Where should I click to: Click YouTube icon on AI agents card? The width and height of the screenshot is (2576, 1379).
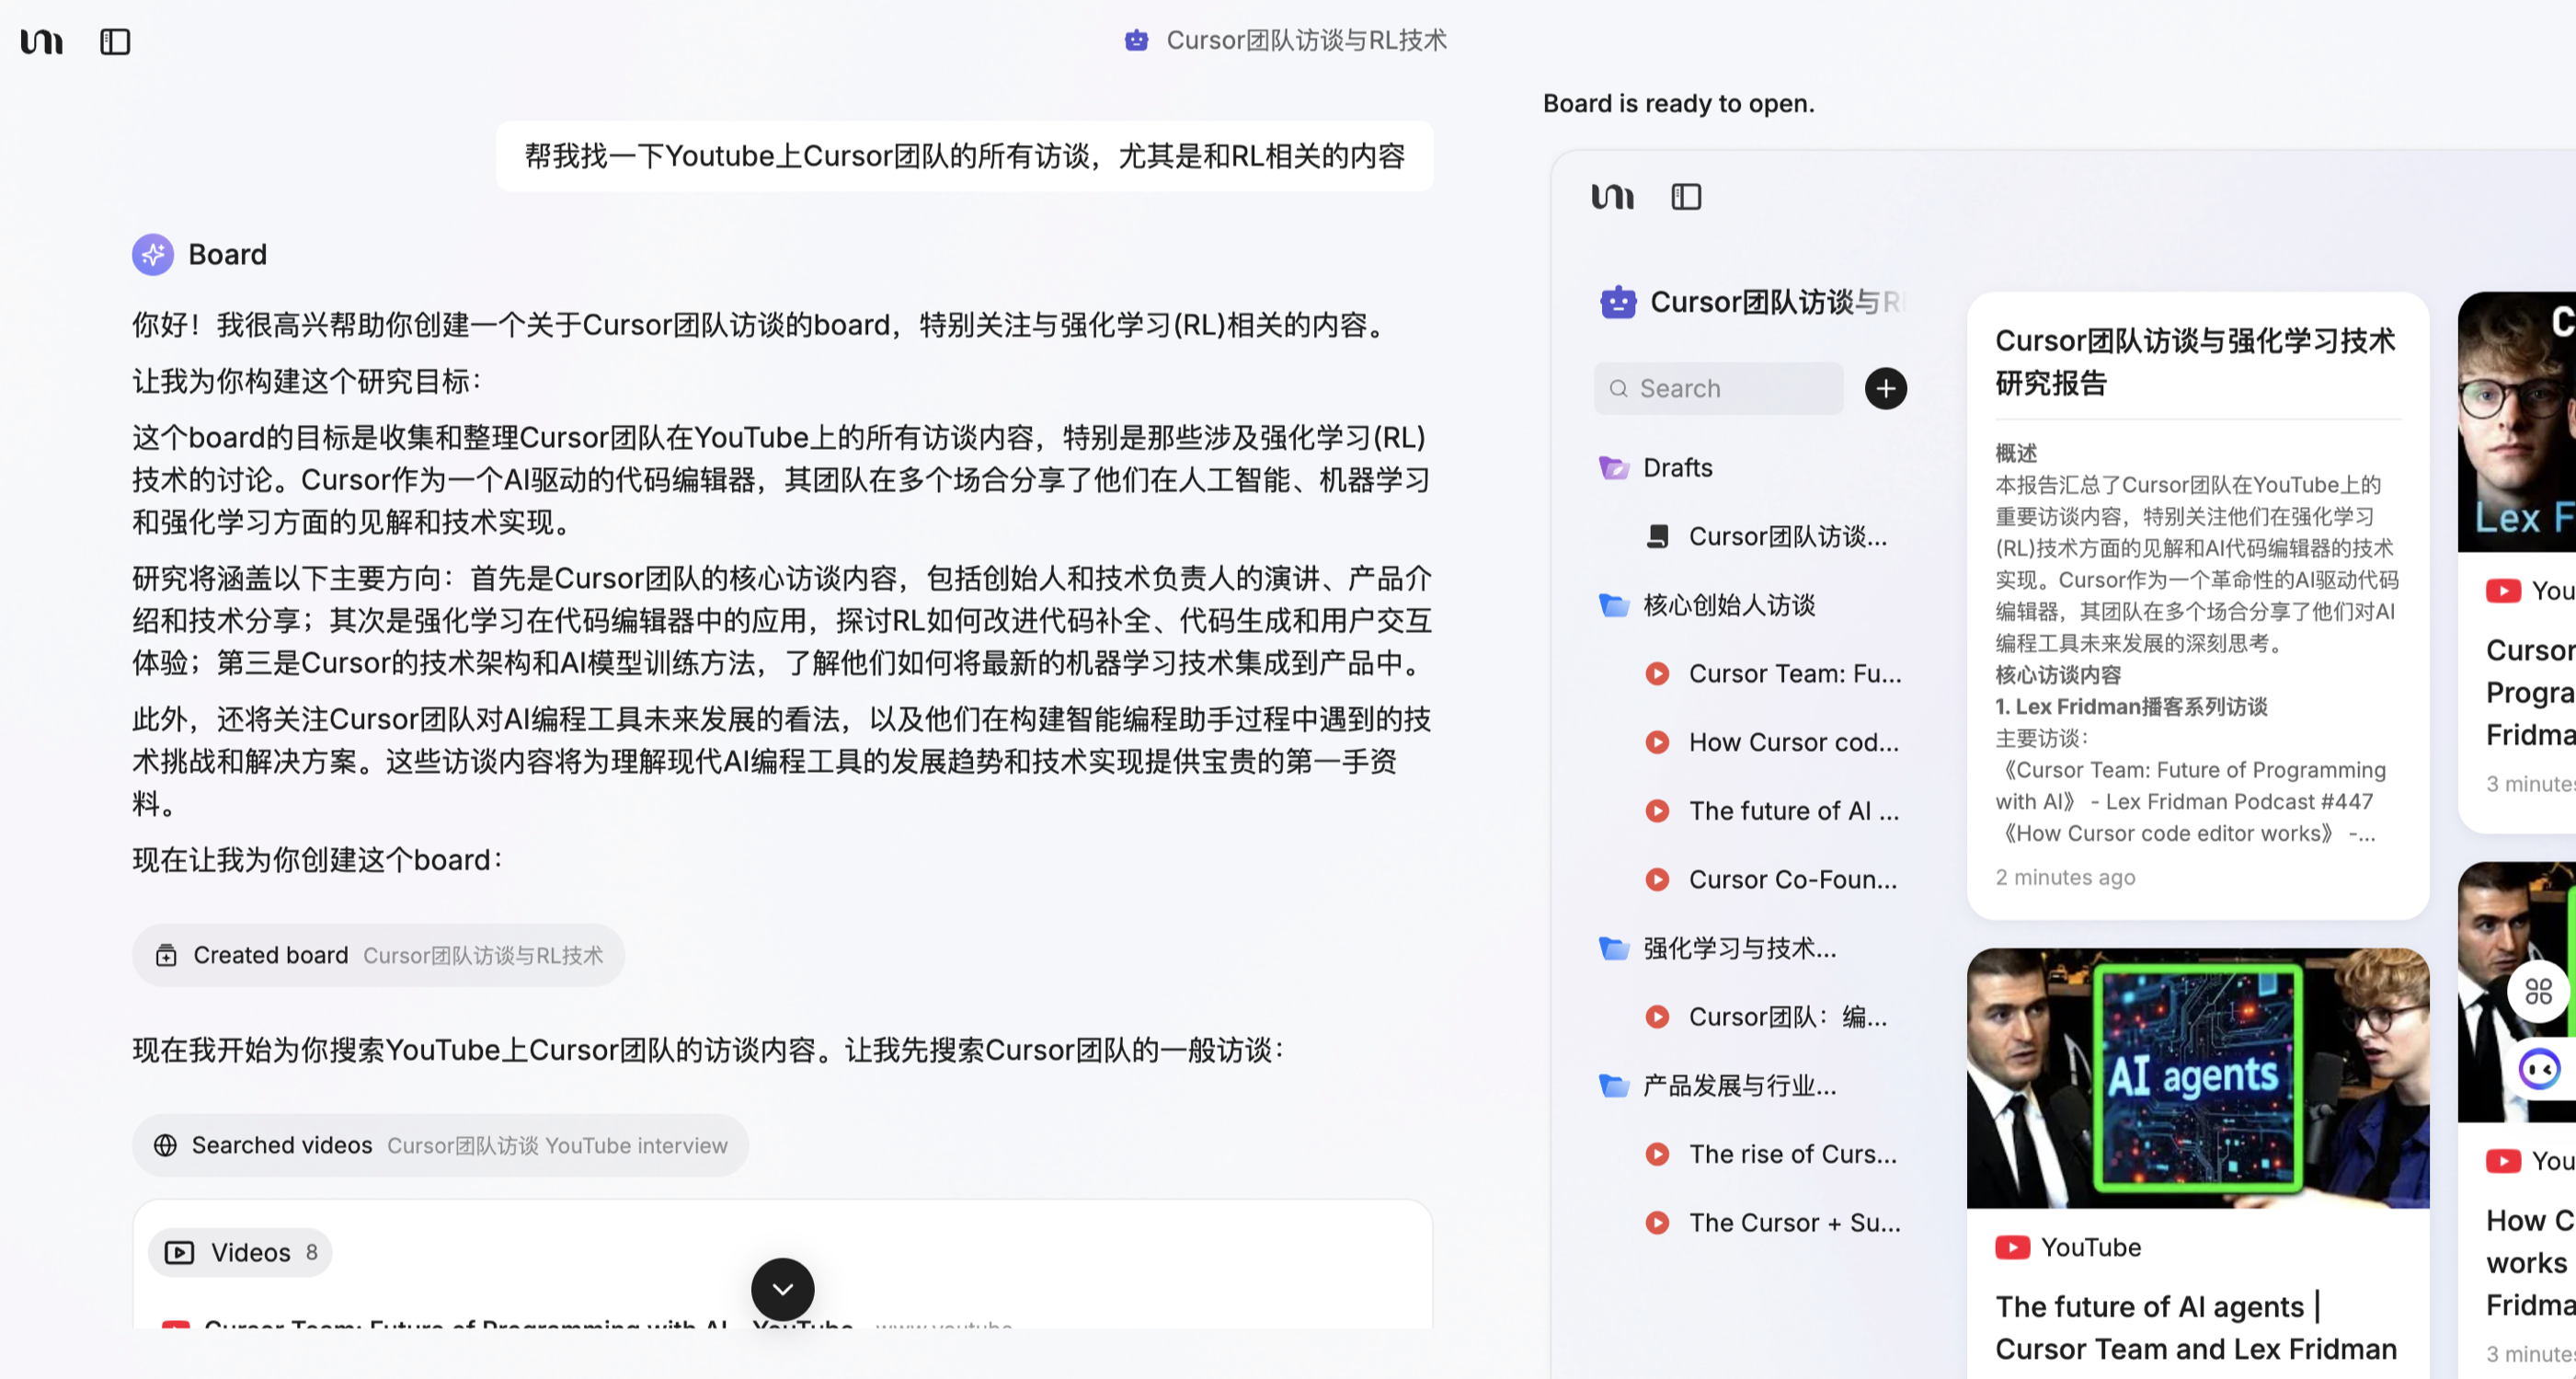point(2012,1247)
